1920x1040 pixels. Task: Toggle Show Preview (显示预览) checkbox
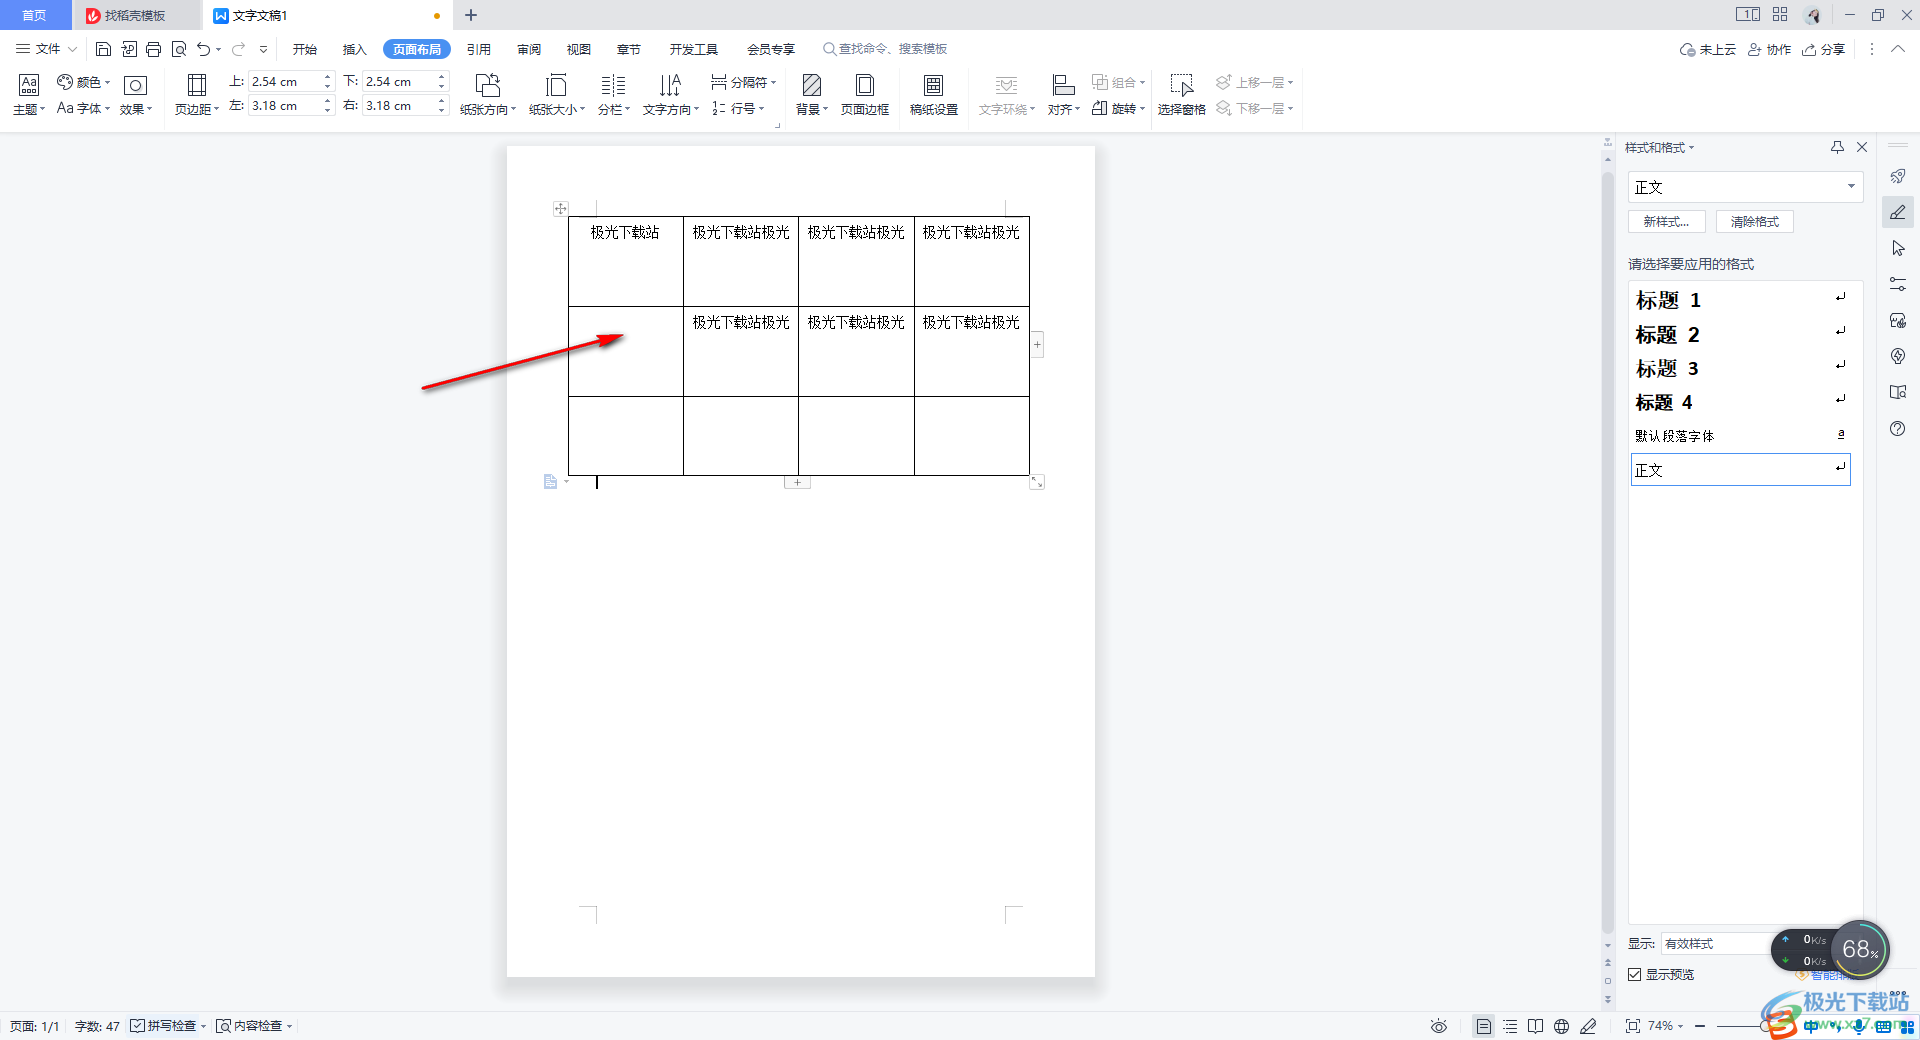pyautogui.click(x=1635, y=974)
